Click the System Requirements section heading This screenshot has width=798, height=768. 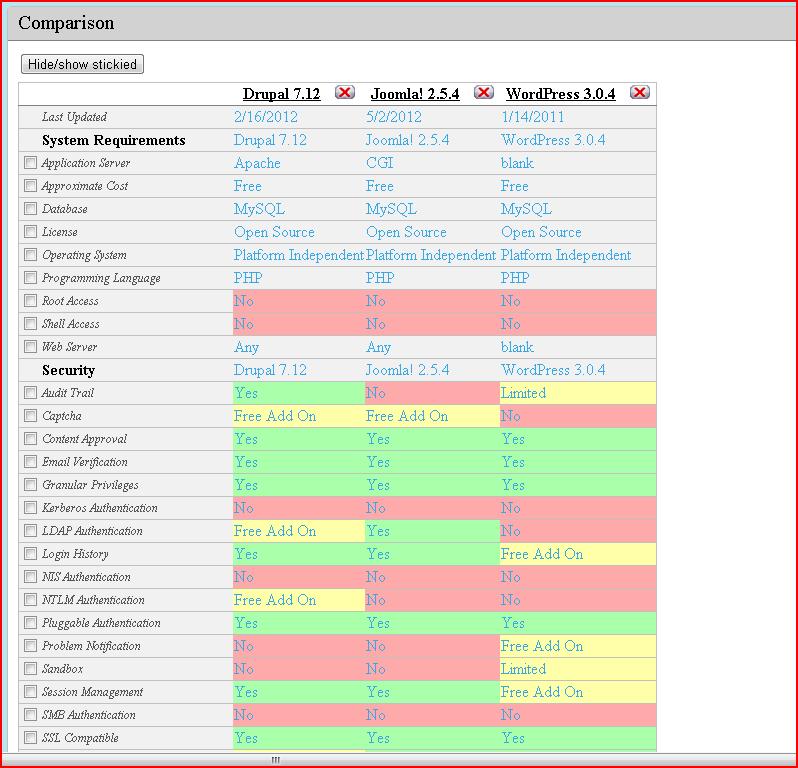(113, 140)
